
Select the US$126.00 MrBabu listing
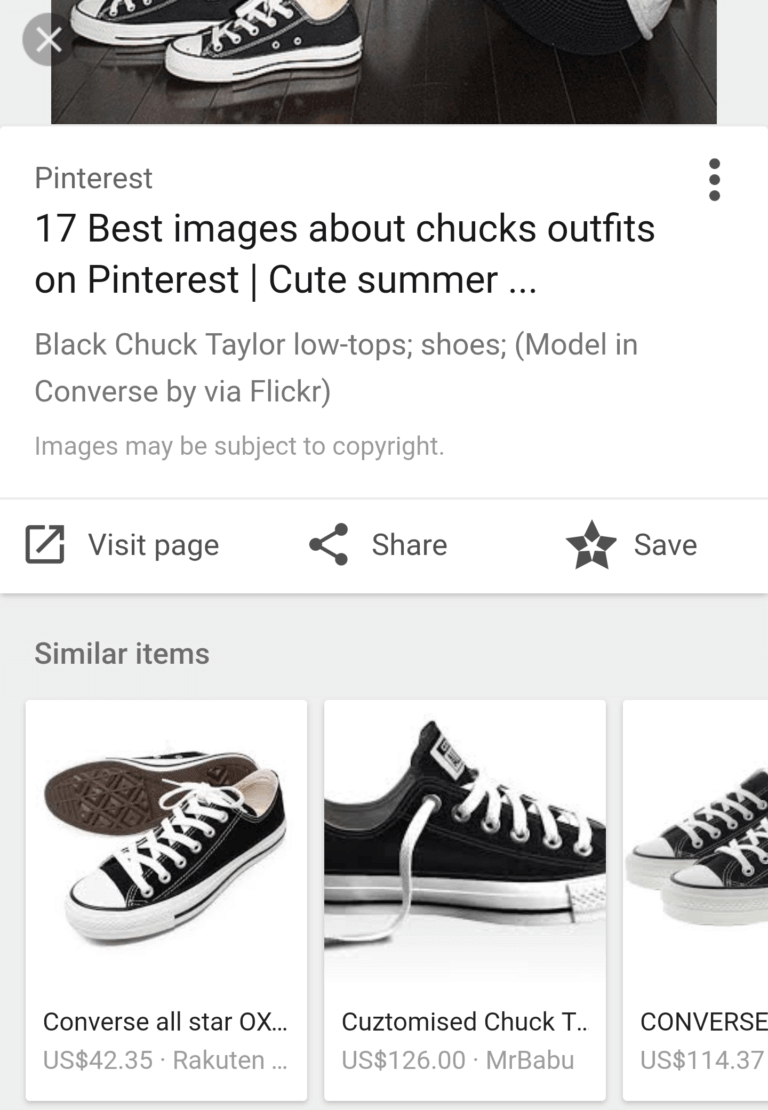click(457, 1060)
